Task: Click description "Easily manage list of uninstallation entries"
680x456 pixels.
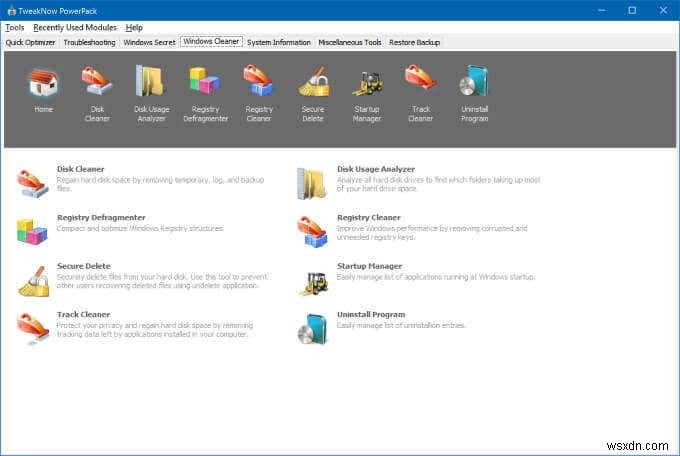Action: [x=401, y=325]
